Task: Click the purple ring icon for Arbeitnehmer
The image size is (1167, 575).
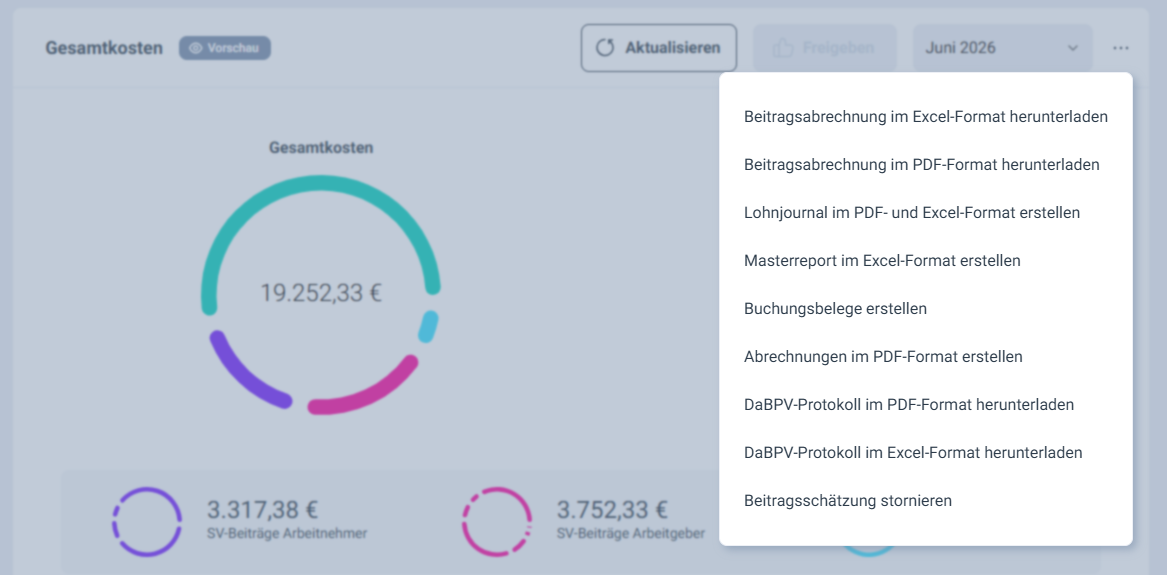Action: [147, 521]
